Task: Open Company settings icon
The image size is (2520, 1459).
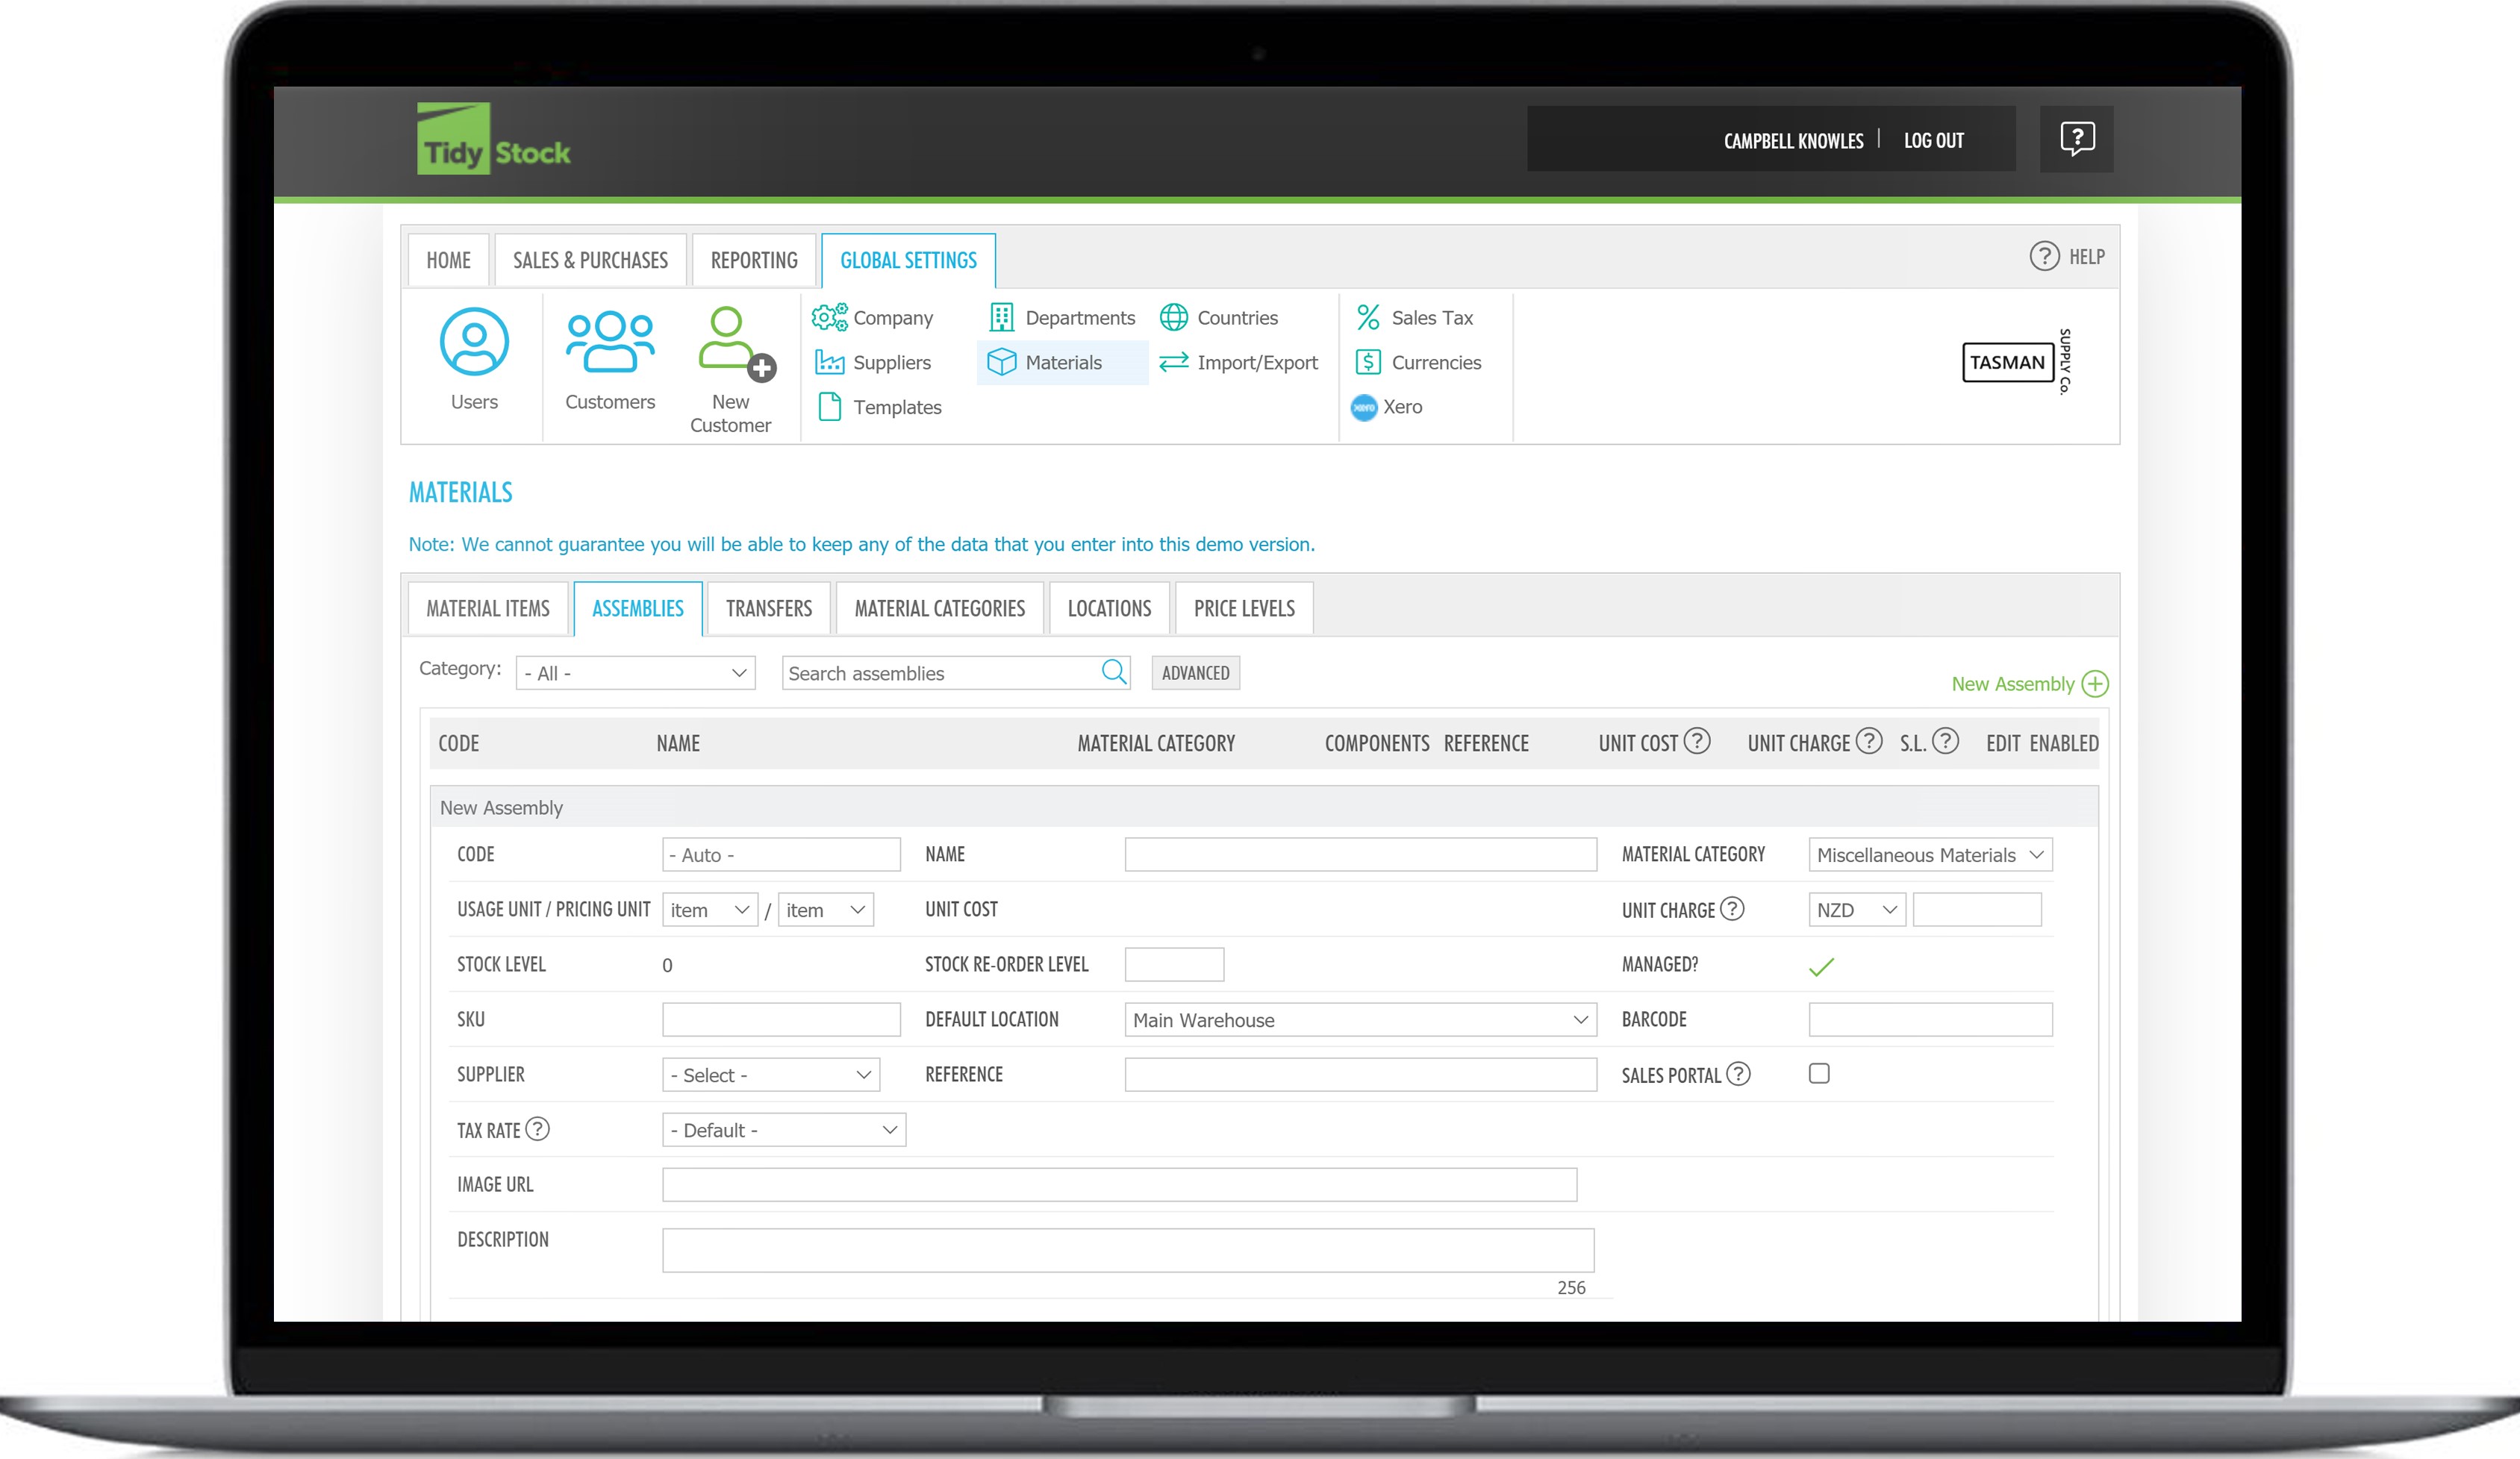Action: pyautogui.click(x=828, y=316)
